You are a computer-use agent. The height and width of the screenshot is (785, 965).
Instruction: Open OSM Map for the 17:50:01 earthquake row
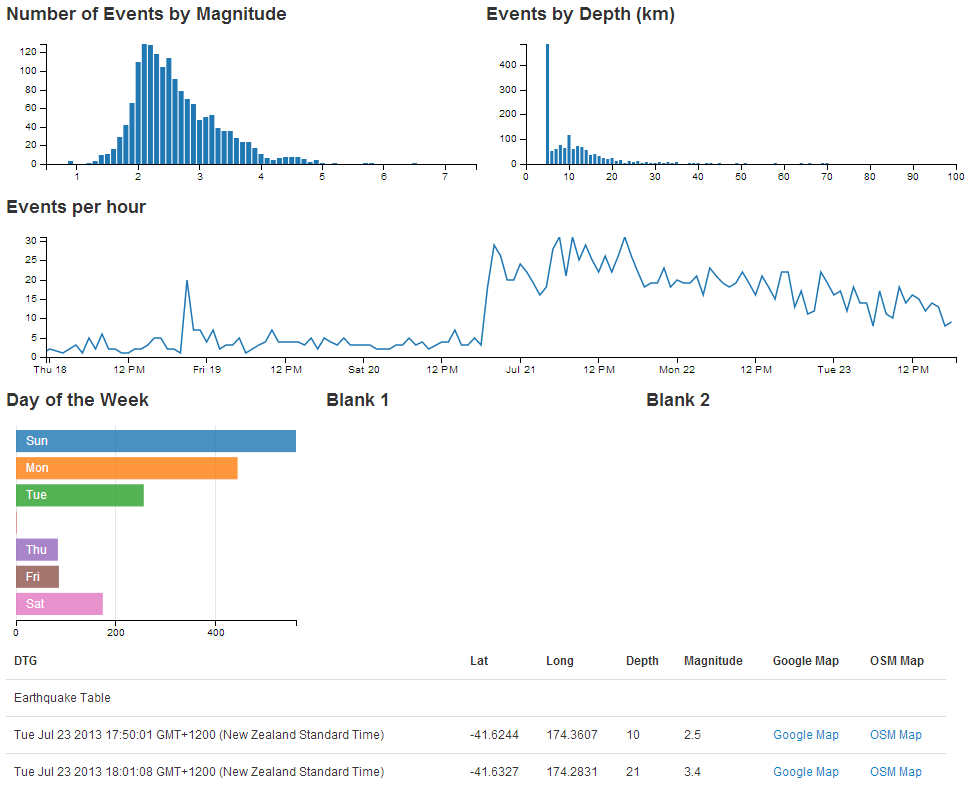(895, 734)
